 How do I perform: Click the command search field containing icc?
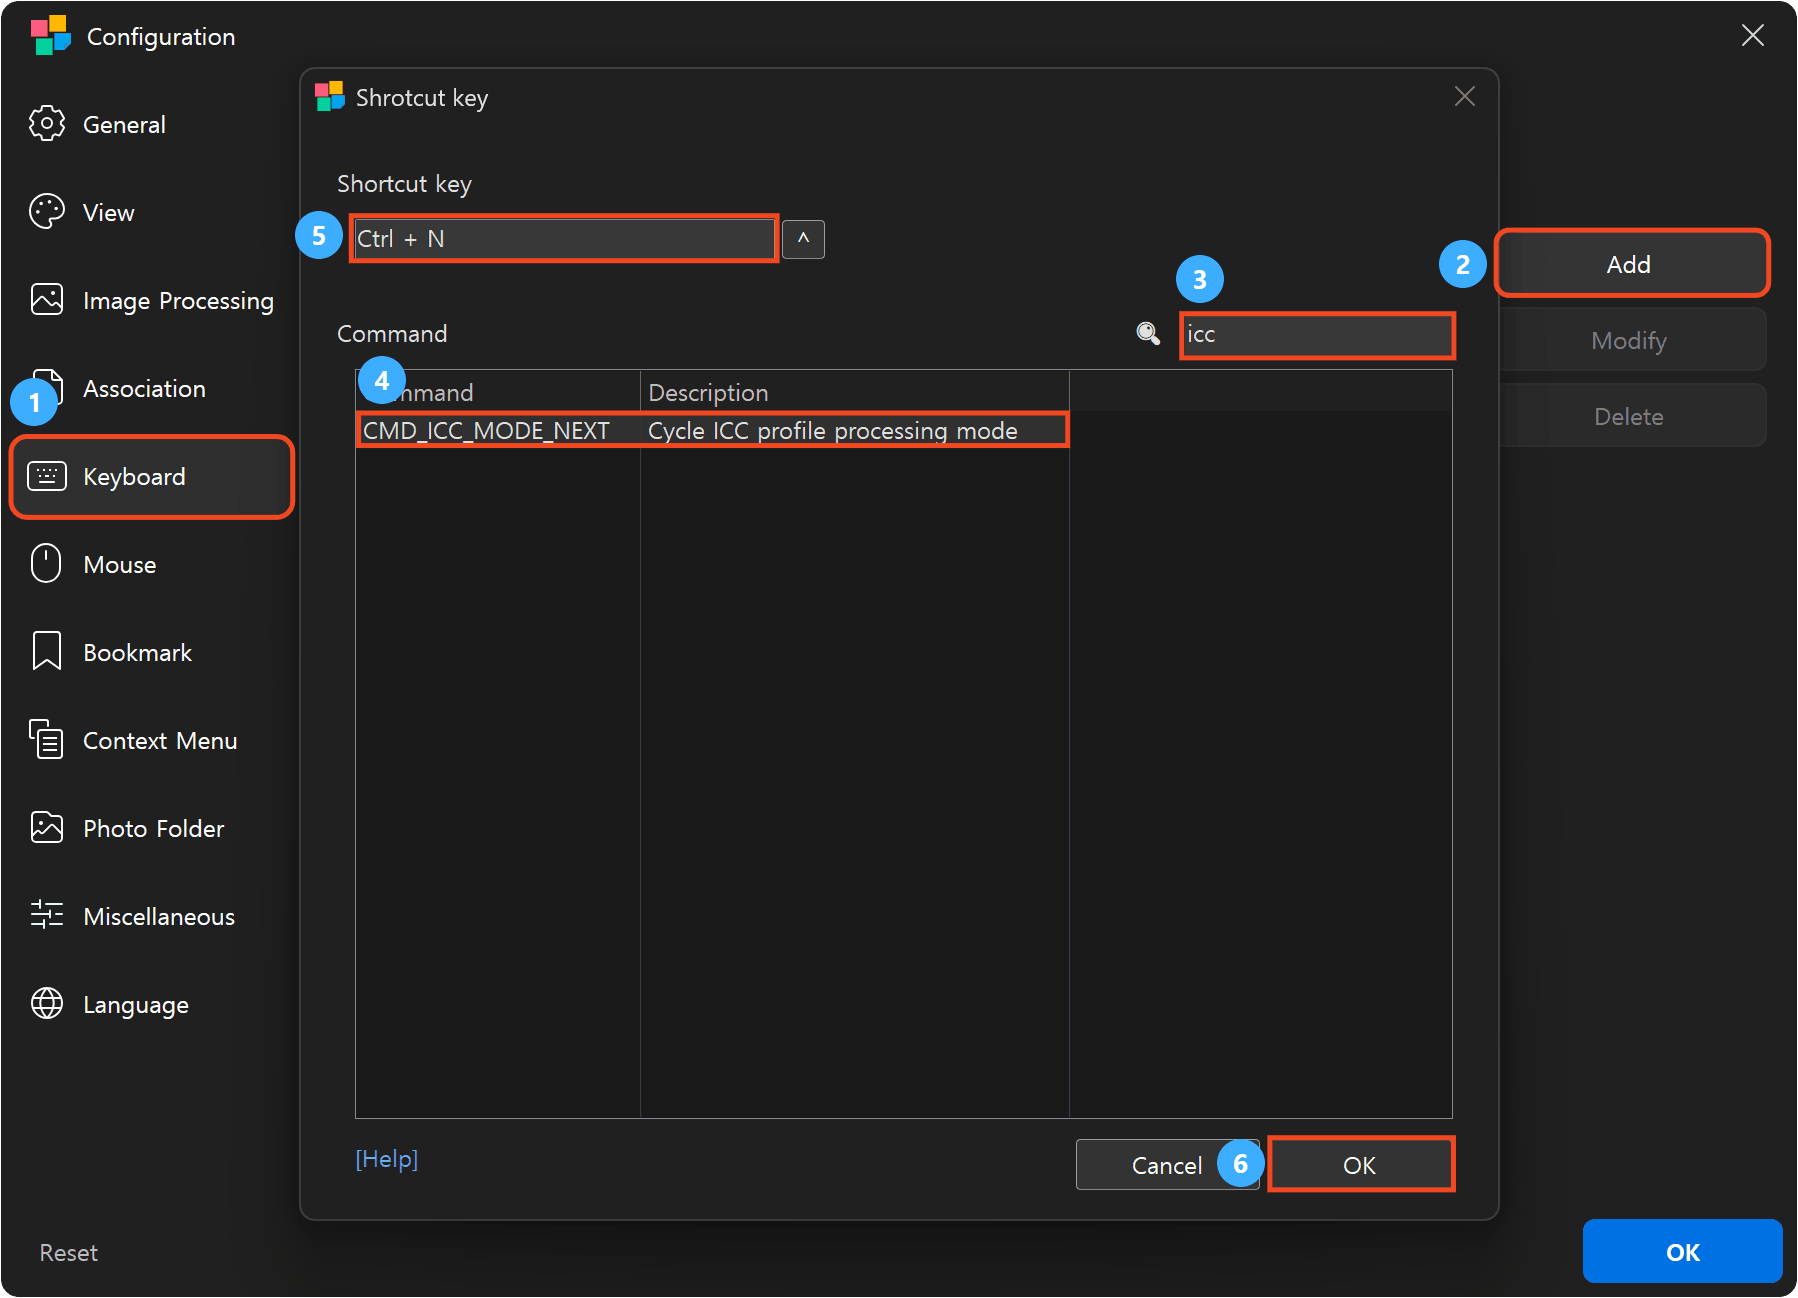tap(1317, 335)
